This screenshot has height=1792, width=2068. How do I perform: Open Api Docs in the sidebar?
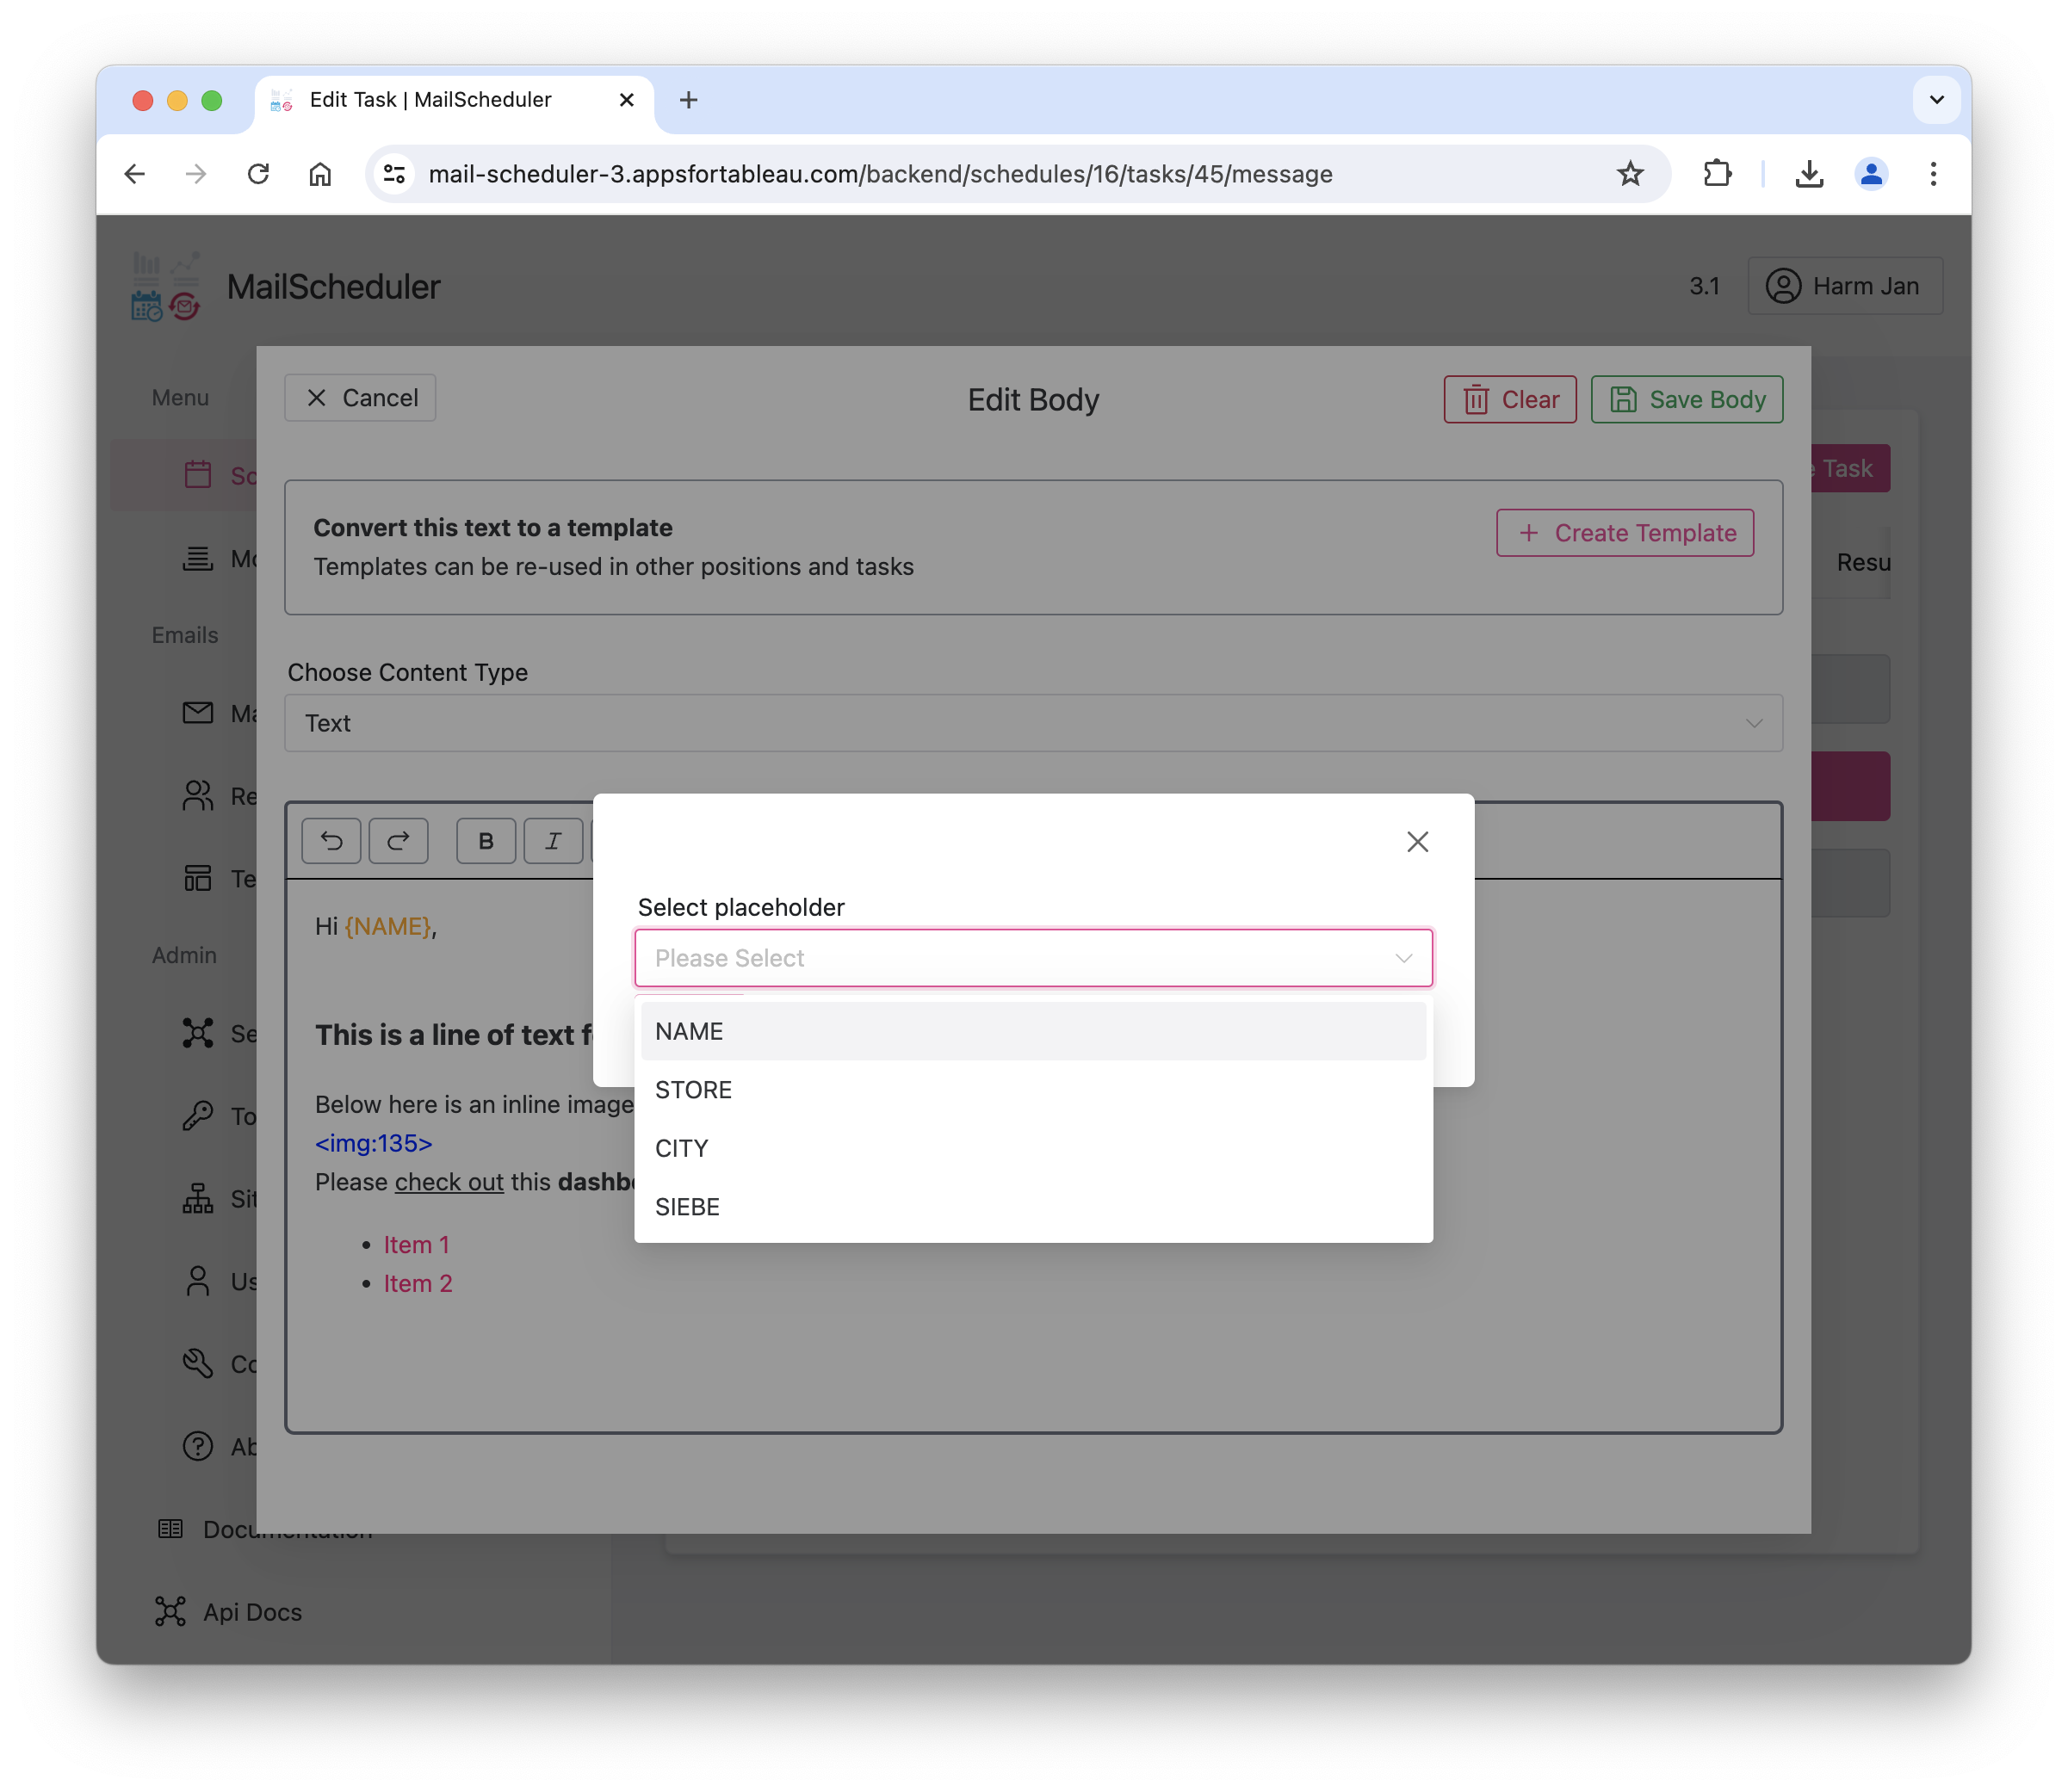(x=251, y=1612)
